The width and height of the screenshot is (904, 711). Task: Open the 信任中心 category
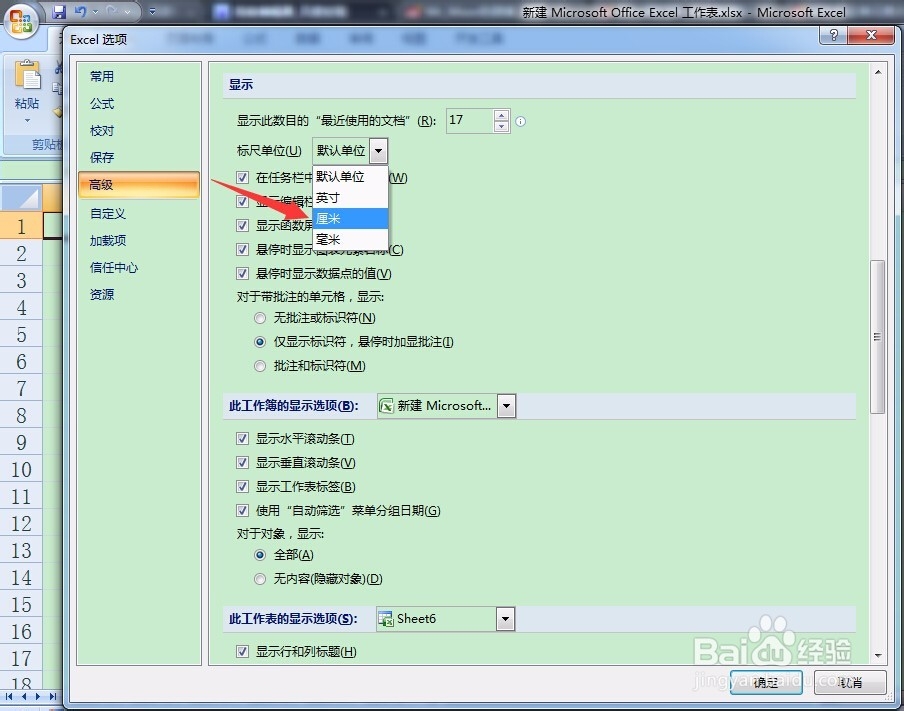point(114,268)
